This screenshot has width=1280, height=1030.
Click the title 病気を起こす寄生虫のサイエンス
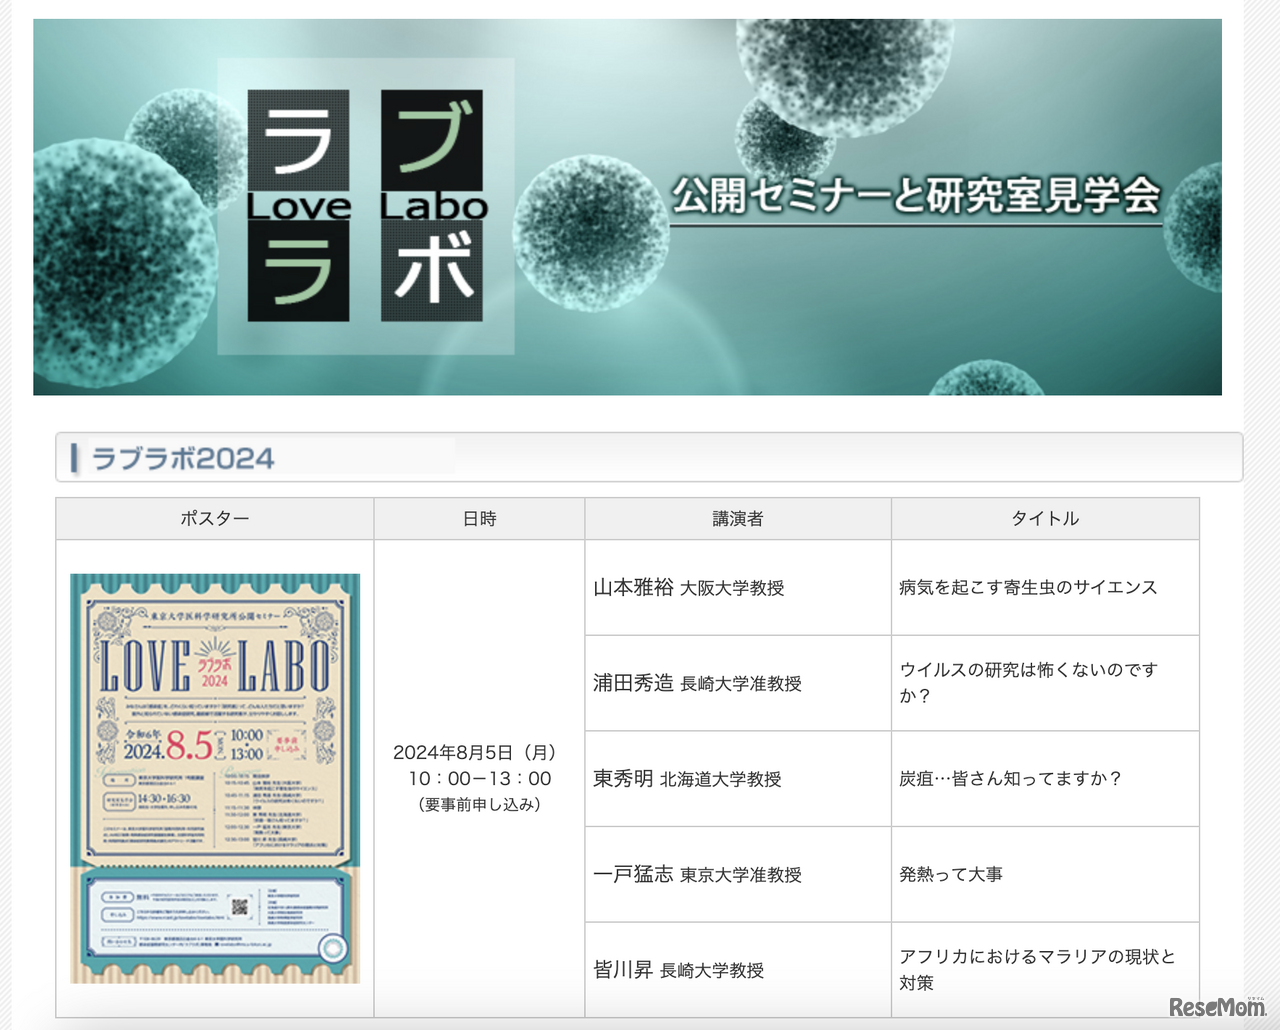1028,588
